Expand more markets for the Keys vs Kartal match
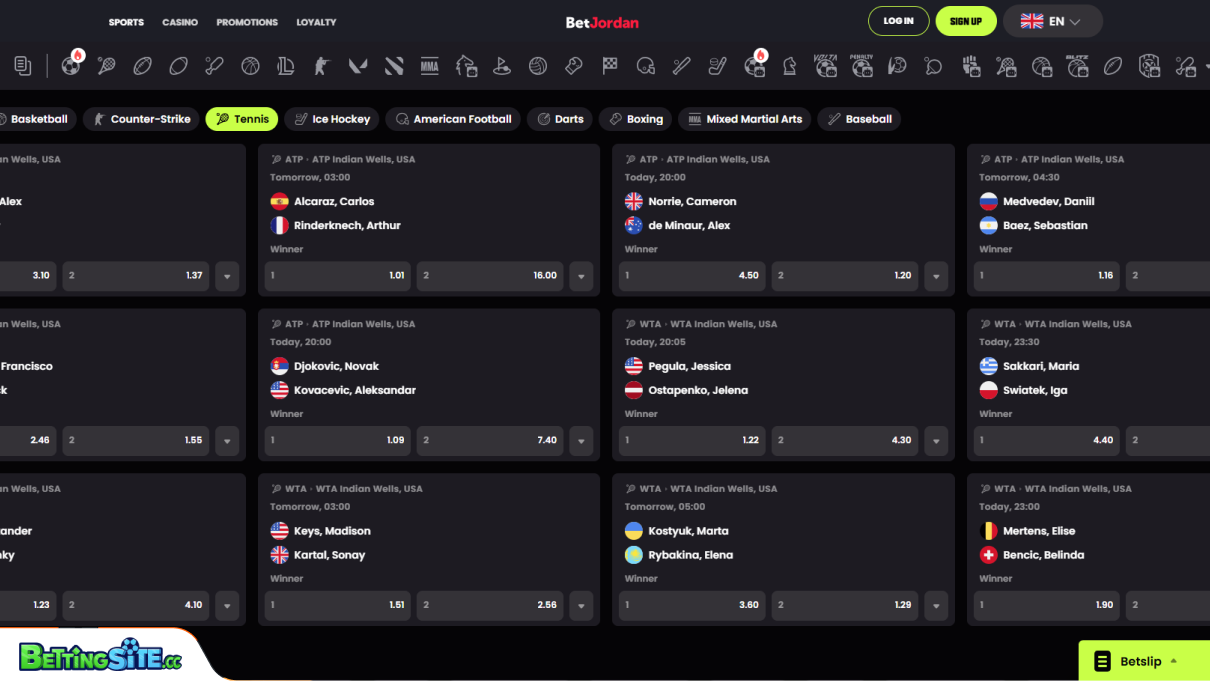The height and width of the screenshot is (681, 1210). point(581,605)
